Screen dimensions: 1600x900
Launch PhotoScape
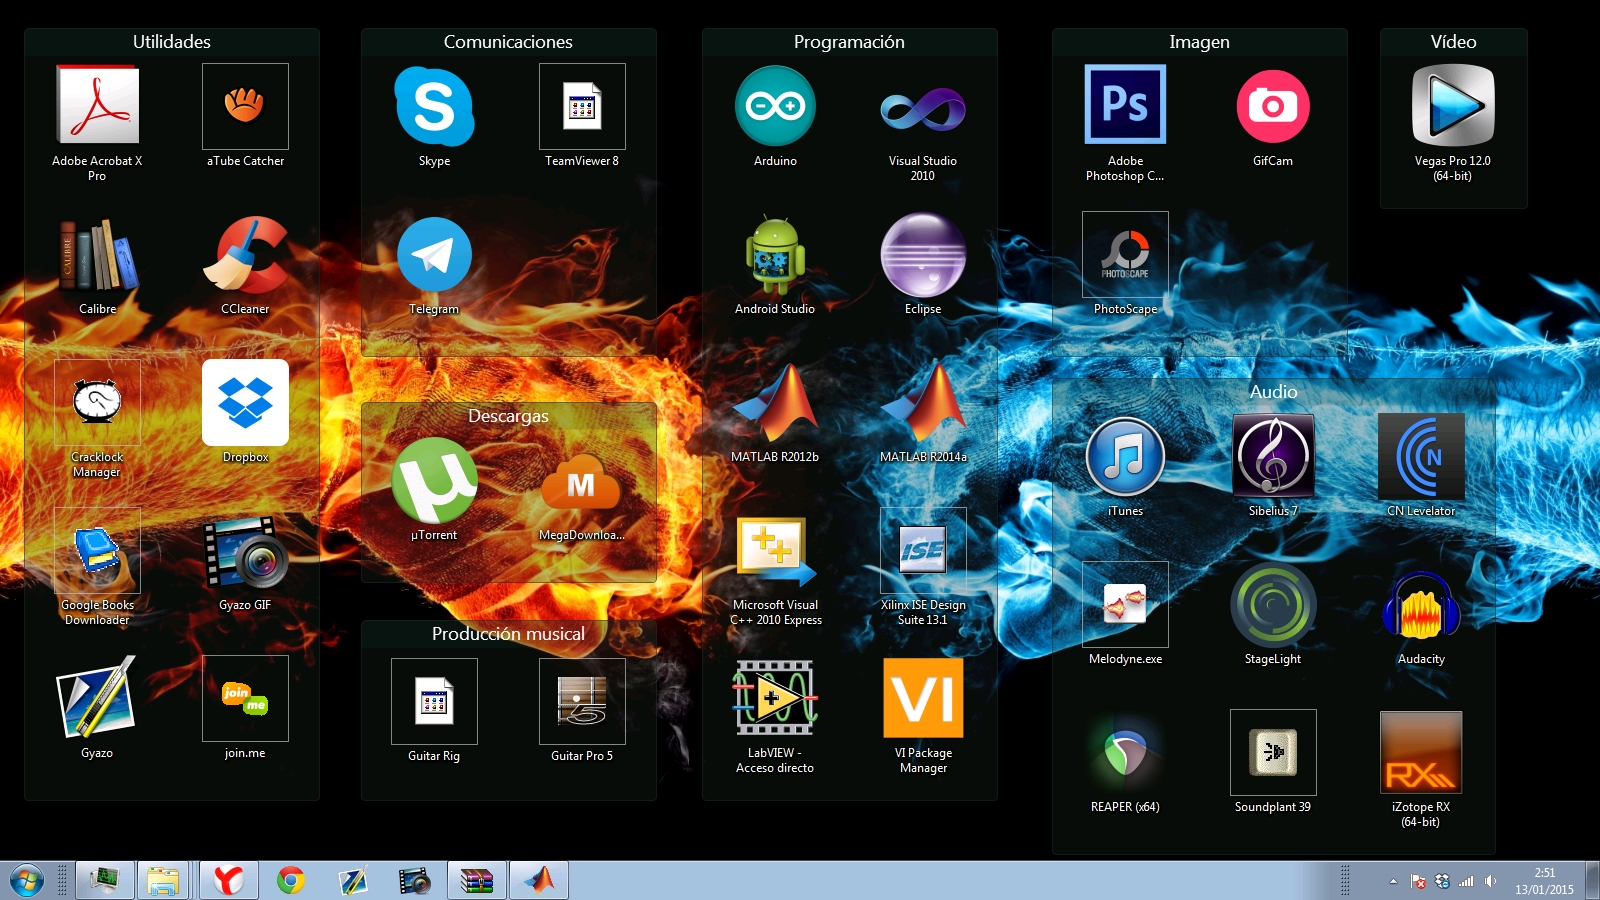click(x=1125, y=254)
